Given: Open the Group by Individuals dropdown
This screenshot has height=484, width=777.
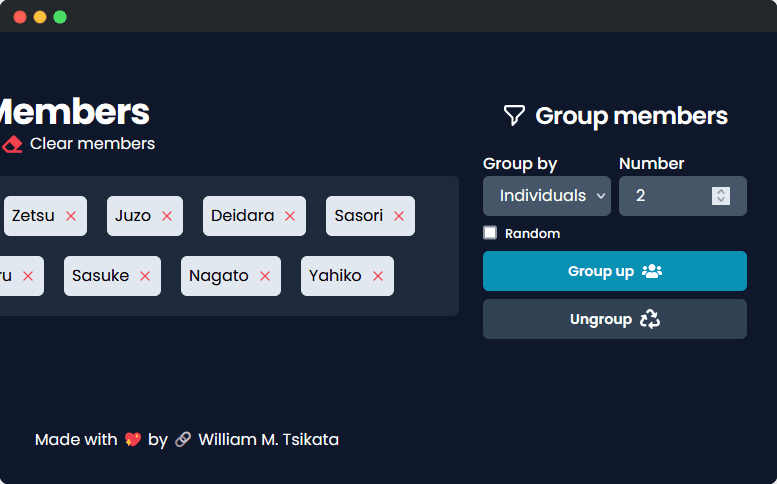Looking at the screenshot, I should click(x=547, y=196).
